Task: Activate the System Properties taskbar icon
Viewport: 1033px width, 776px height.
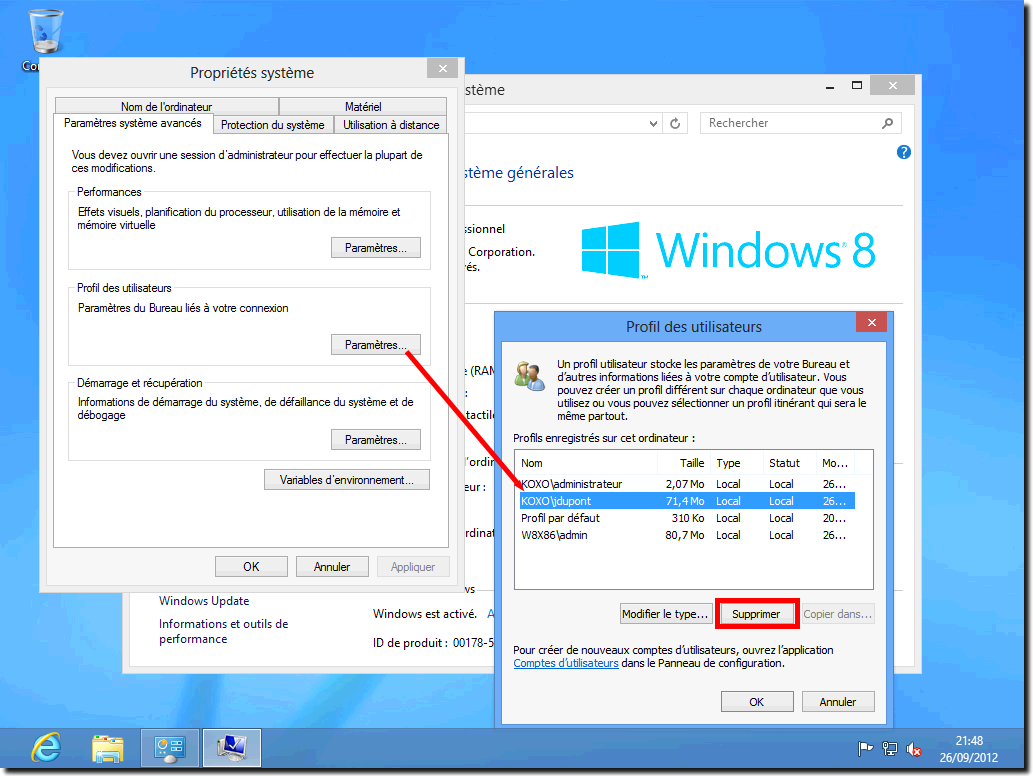Action: 232,748
